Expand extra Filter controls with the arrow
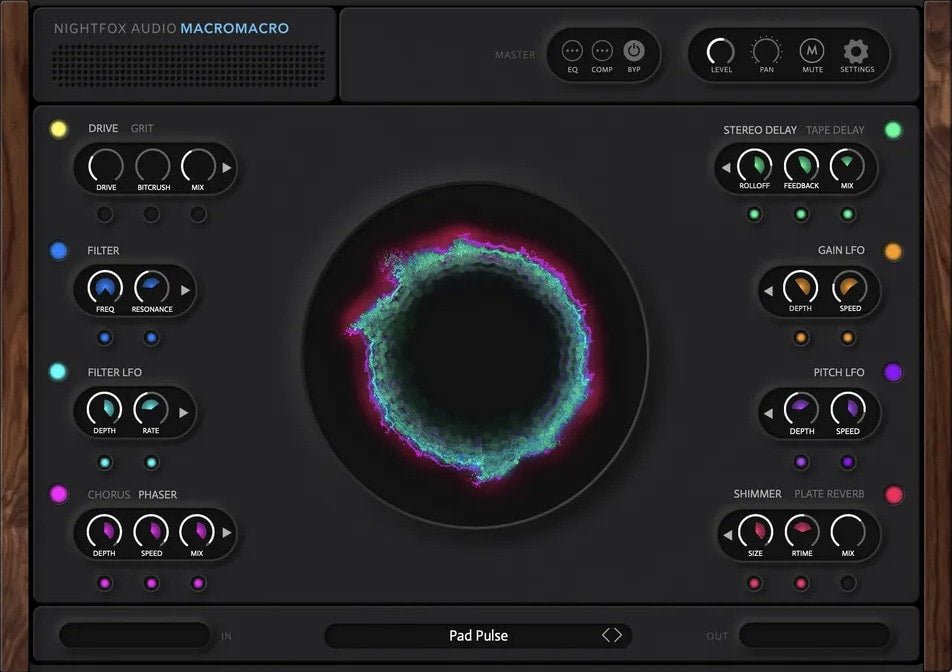 (x=183, y=290)
